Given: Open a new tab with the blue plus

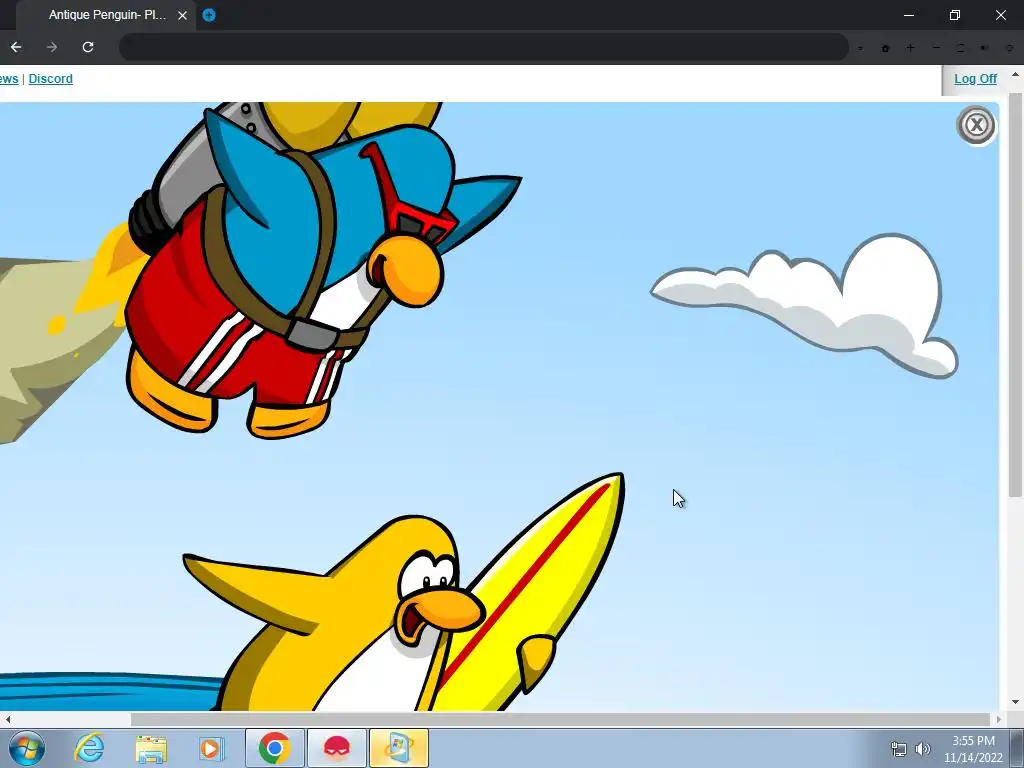Looking at the screenshot, I should (x=209, y=15).
